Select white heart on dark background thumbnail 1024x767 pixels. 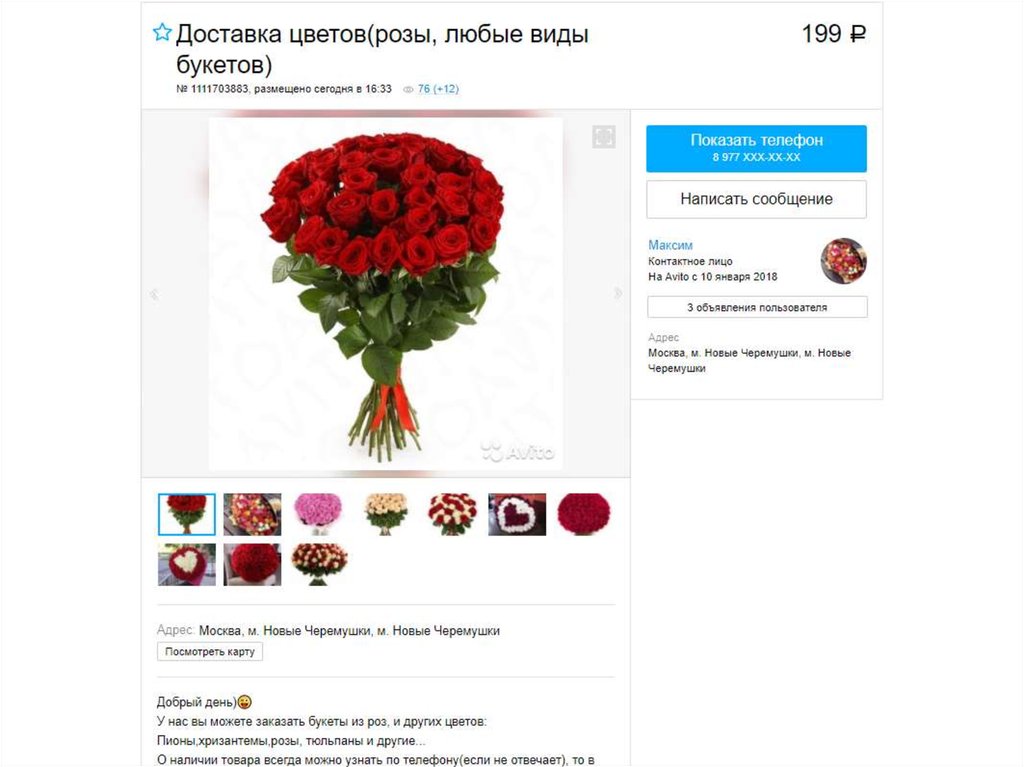pyautogui.click(x=517, y=515)
